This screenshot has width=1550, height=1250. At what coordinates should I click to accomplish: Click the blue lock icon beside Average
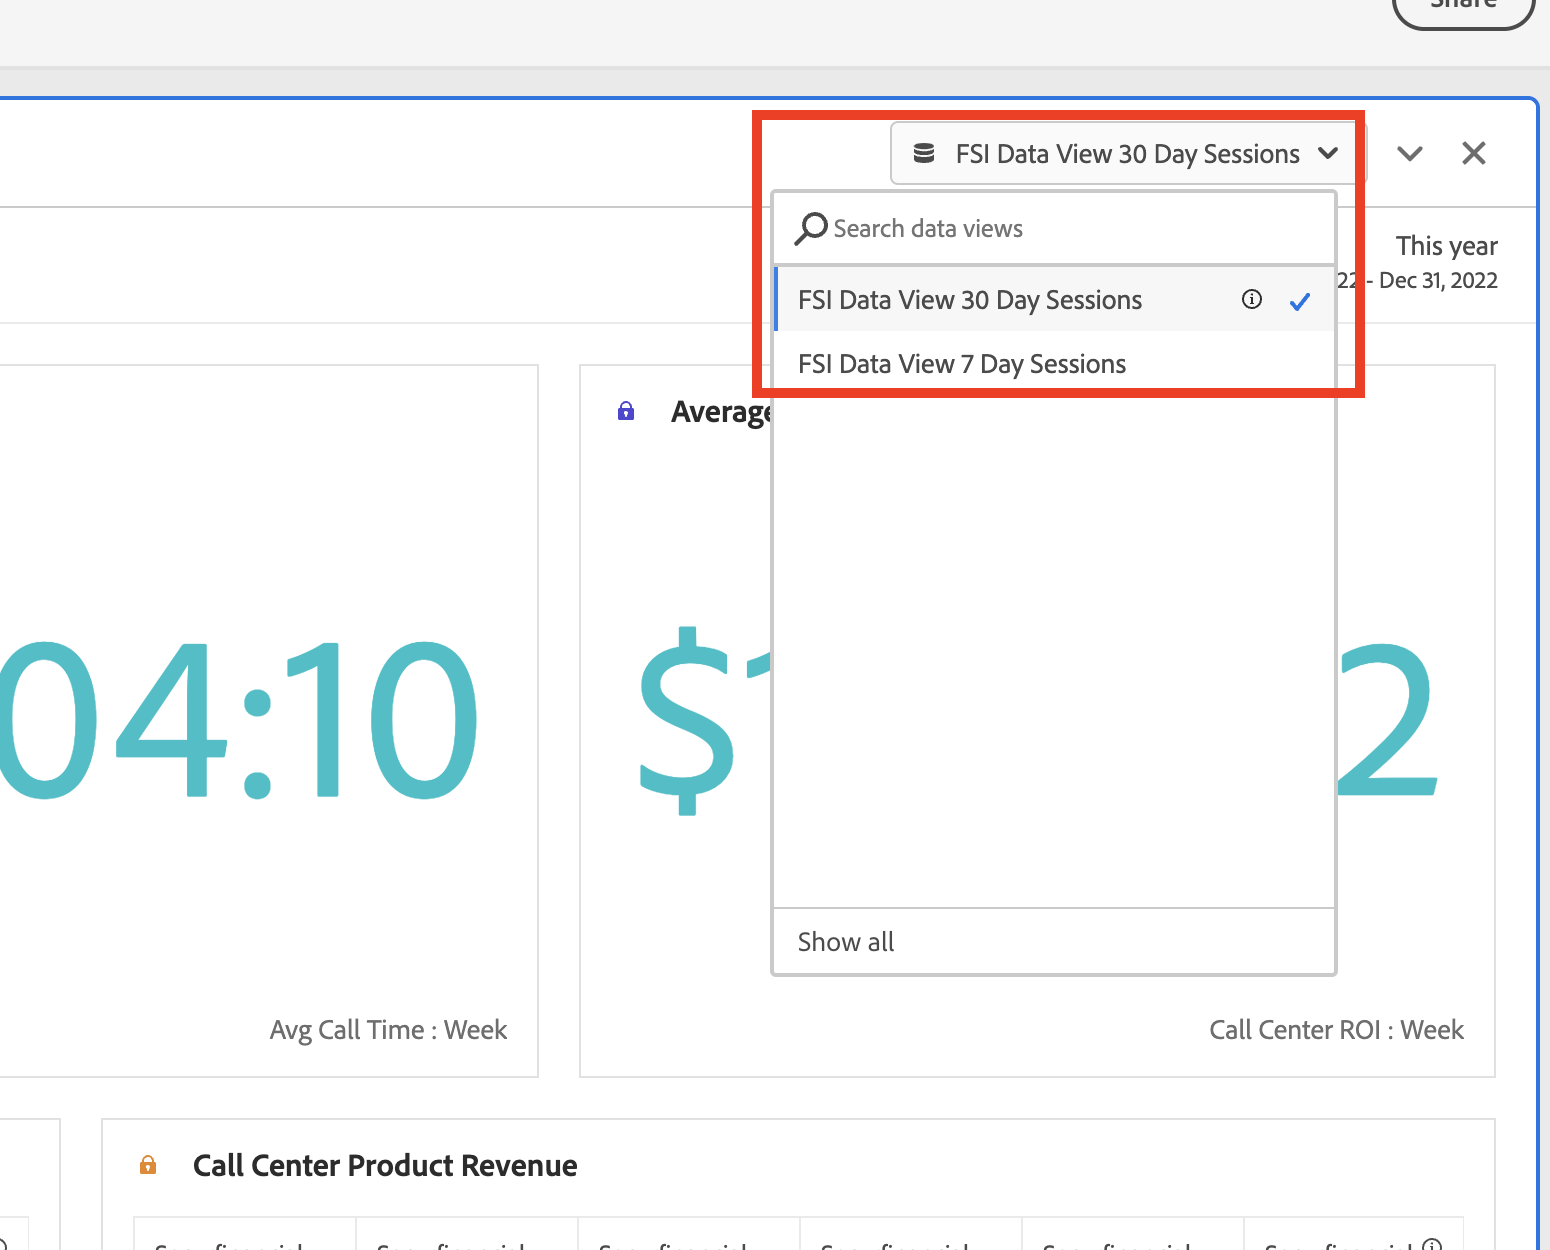click(x=626, y=411)
